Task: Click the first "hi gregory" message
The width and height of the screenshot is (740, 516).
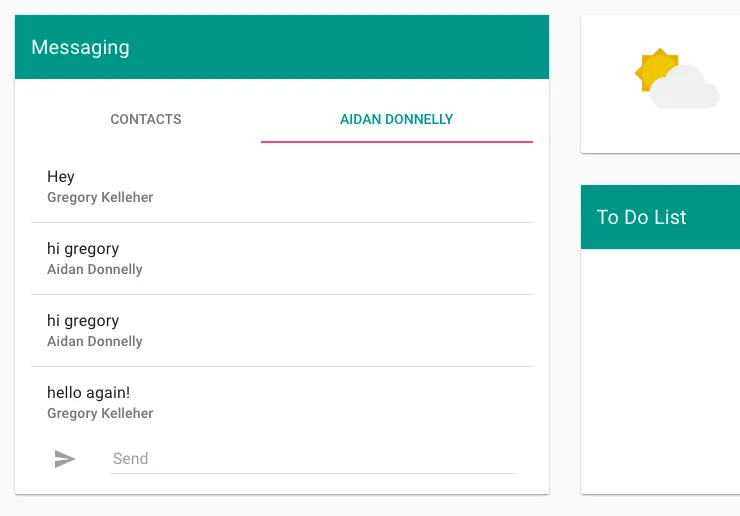Action: click(83, 249)
